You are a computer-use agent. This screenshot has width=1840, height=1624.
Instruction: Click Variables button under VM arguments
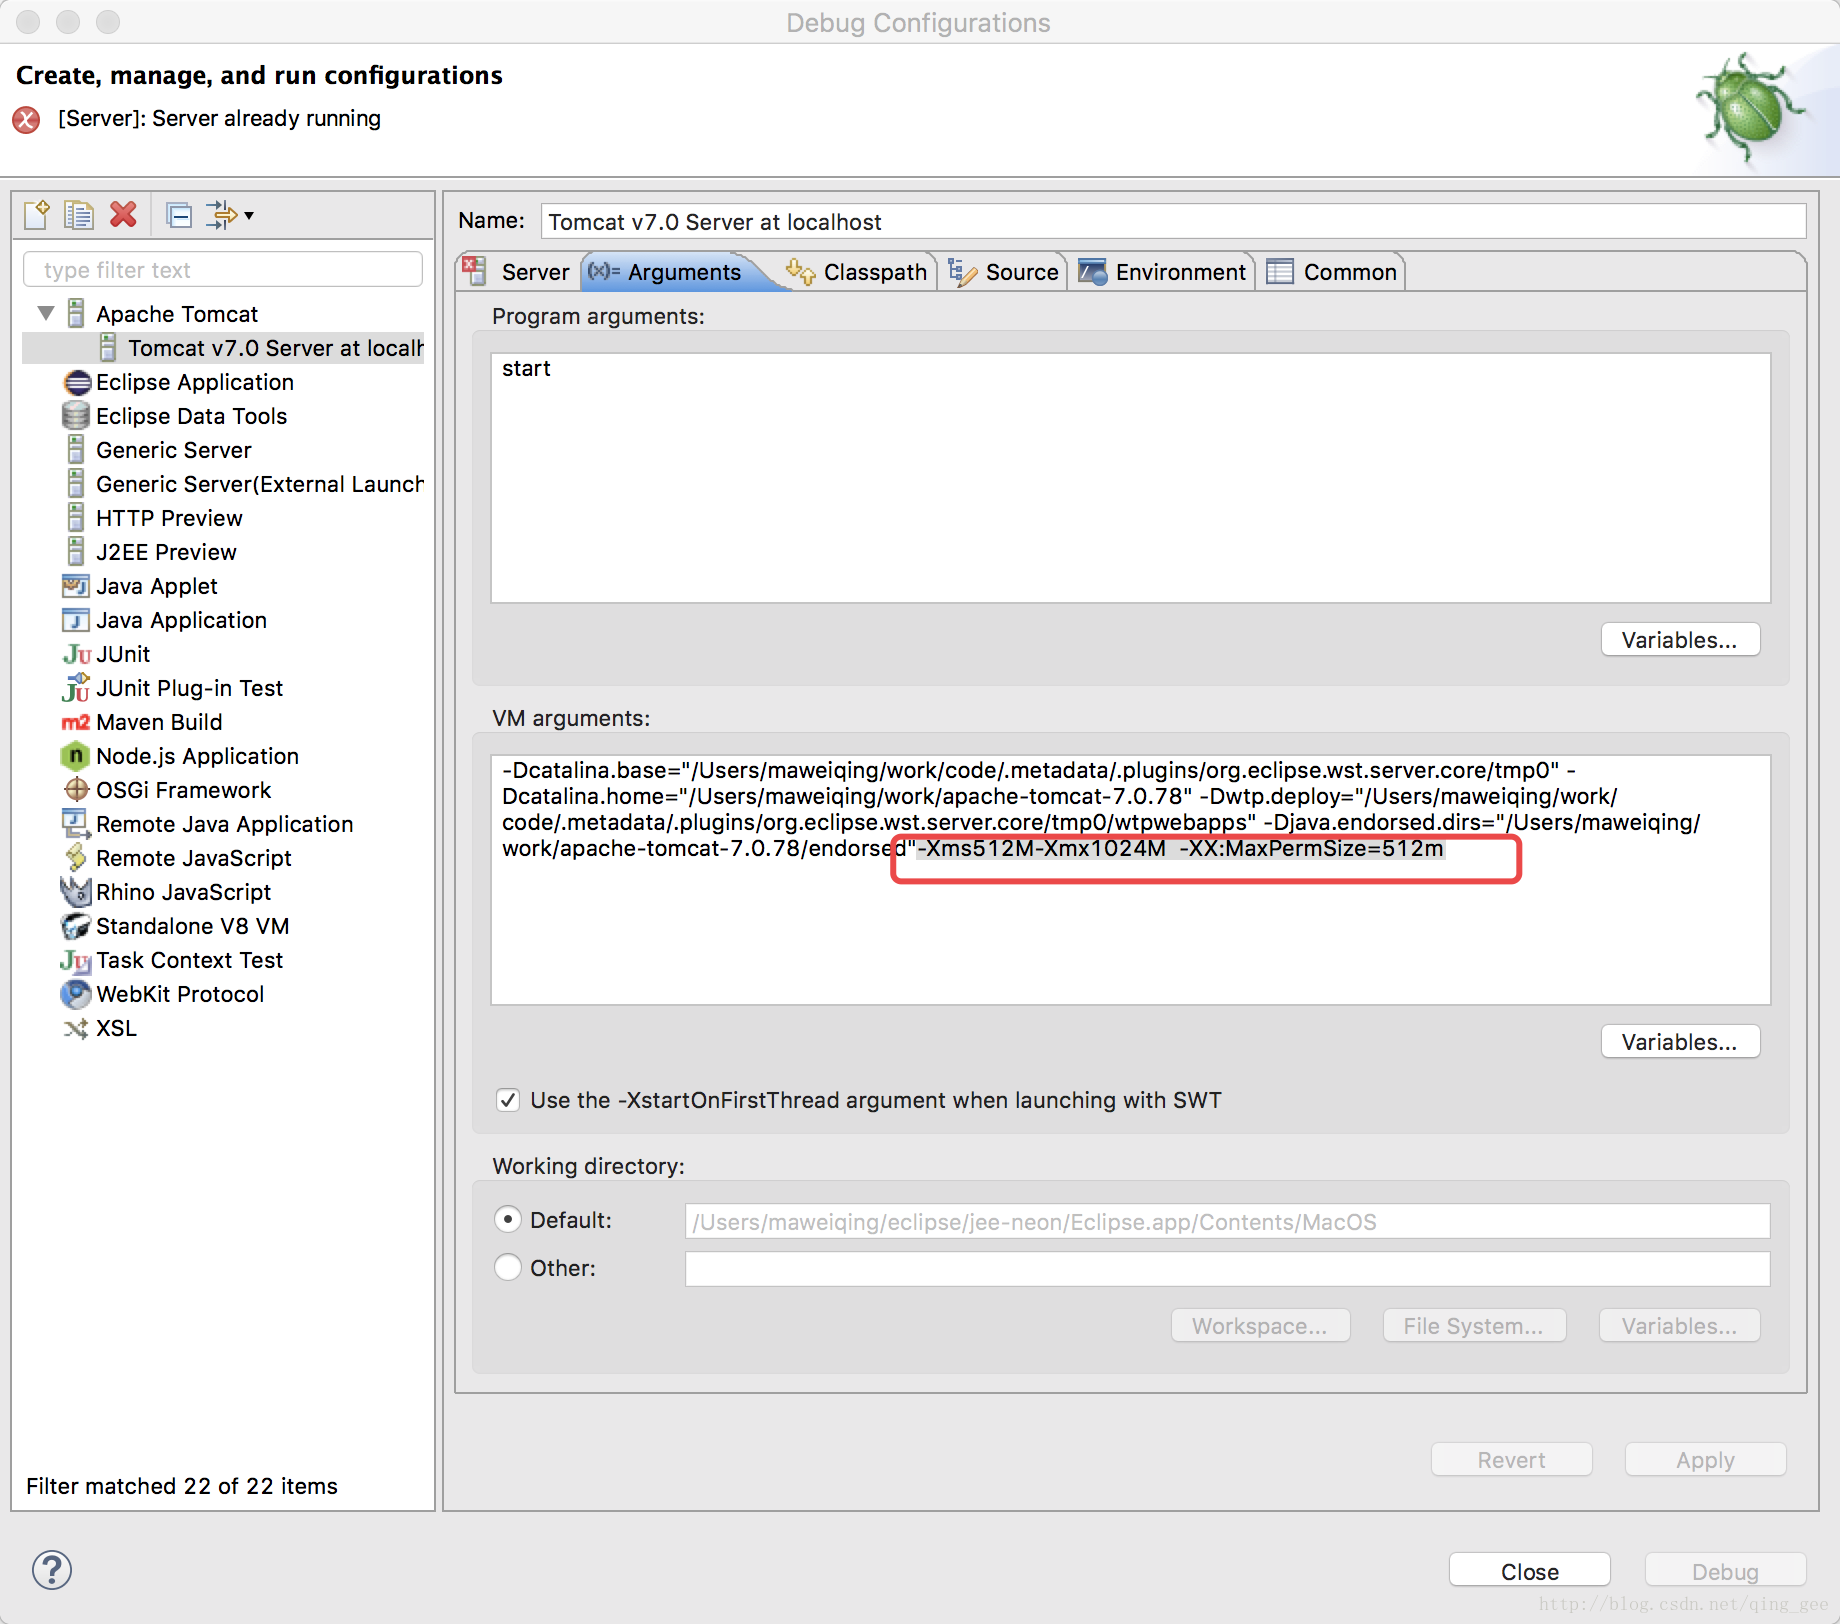click(1680, 1042)
